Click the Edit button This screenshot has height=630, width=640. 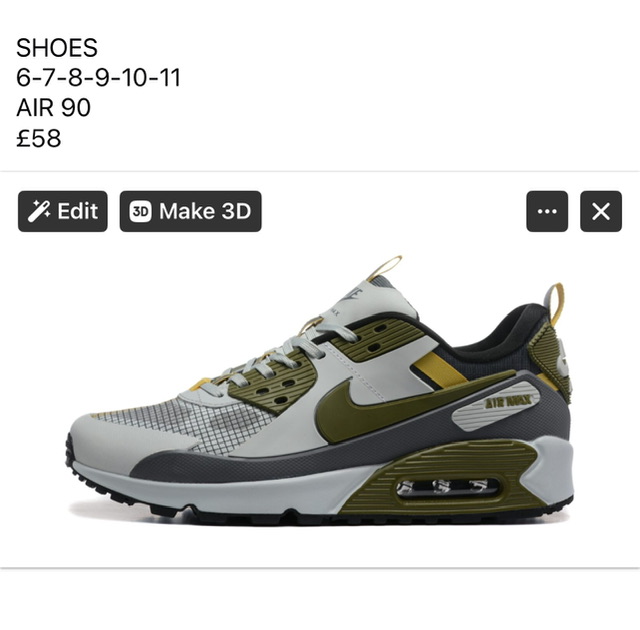pyautogui.click(x=63, y=211)
